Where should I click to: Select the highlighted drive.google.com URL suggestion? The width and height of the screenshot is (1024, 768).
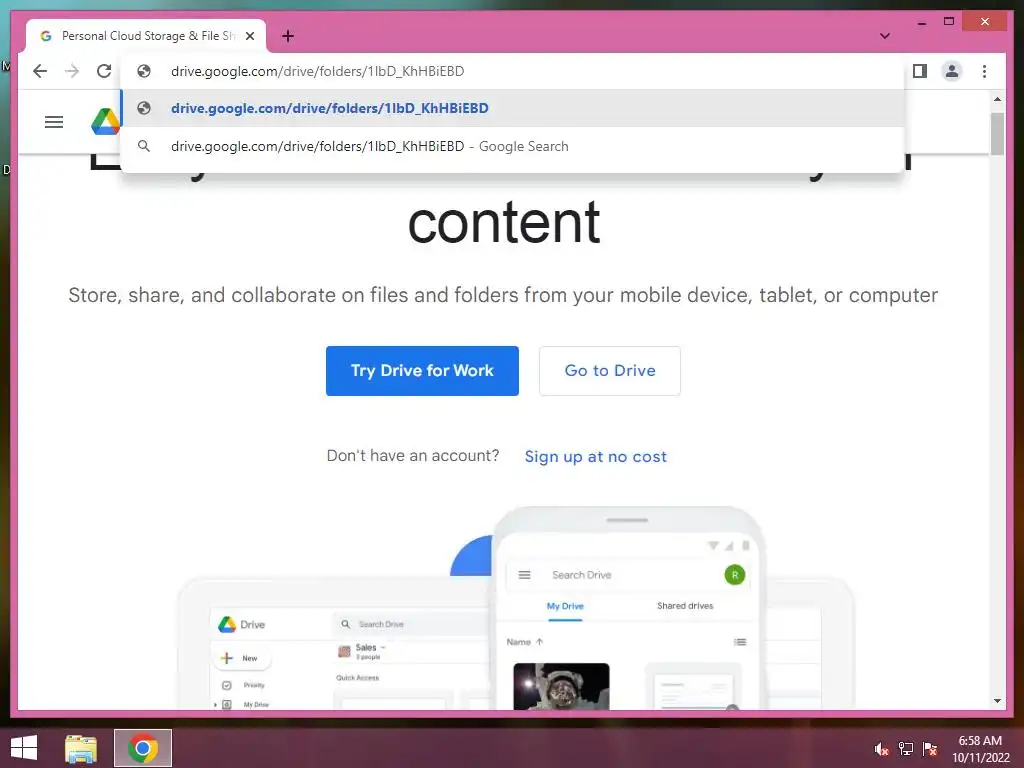[x=513, y=108]
